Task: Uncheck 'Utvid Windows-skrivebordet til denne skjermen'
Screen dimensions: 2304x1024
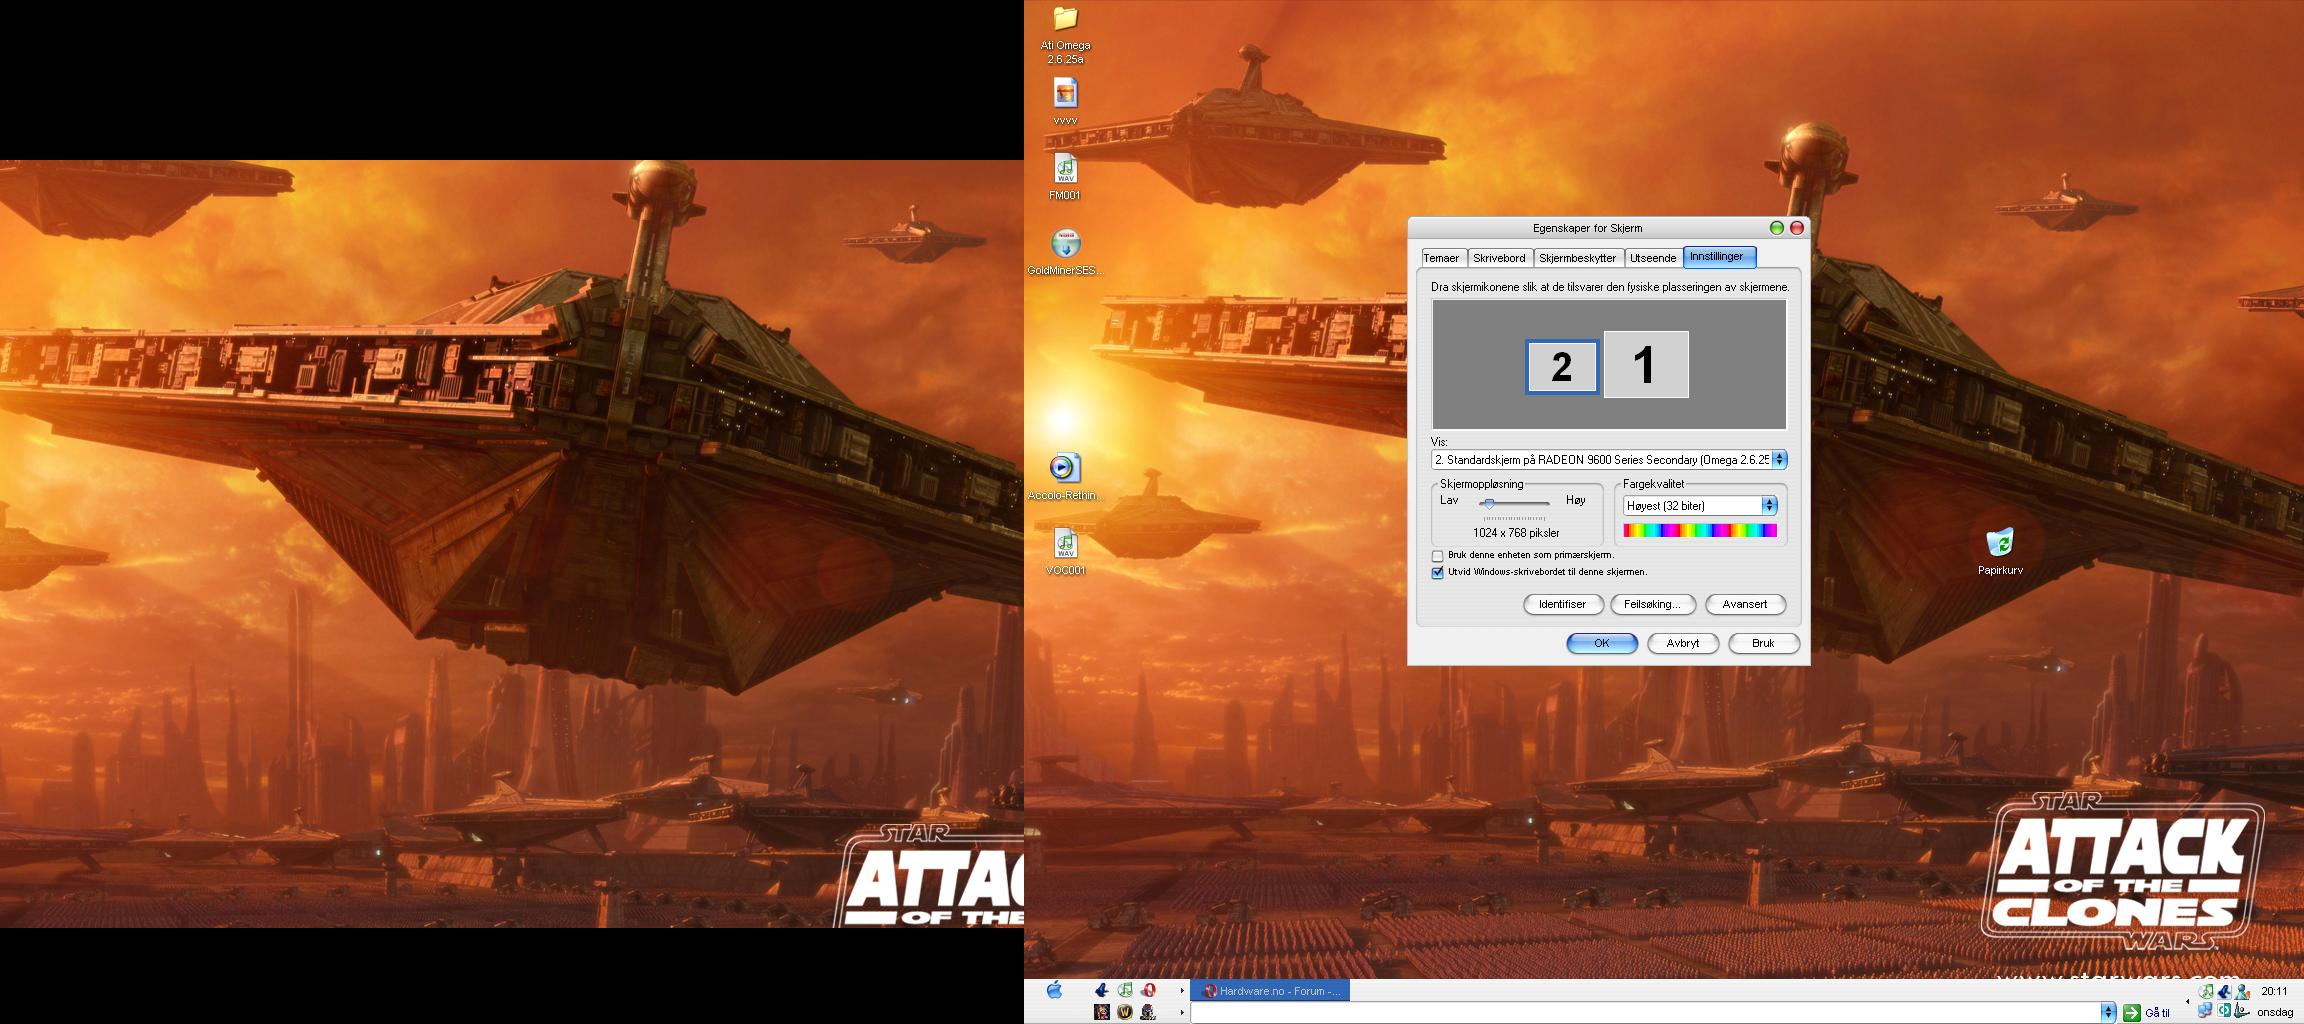Action: tap(1437, 572)
